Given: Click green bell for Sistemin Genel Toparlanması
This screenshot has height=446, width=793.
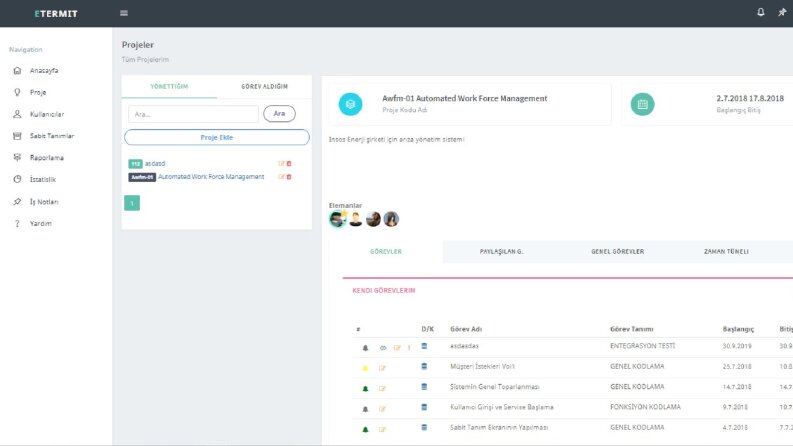Looking at the screenshot, I should [365, 388].
